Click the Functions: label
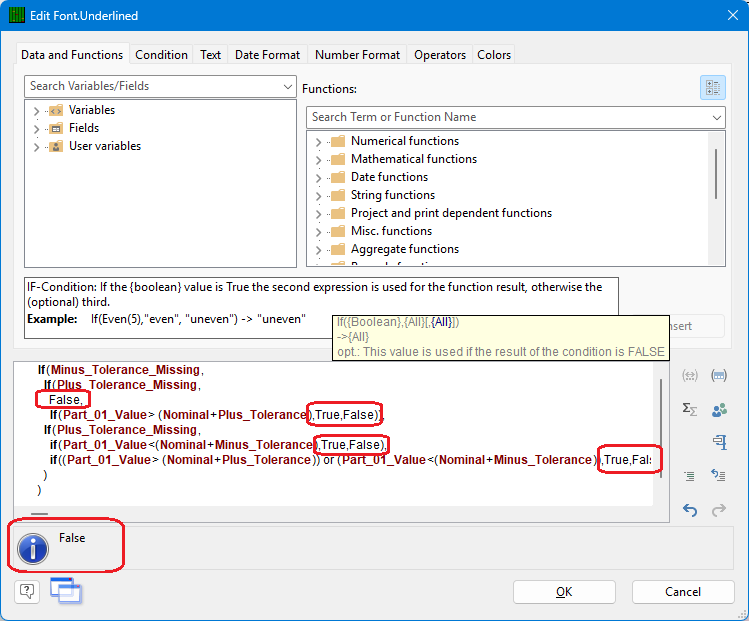The height and width of the screenshot is (621, 749). coord(329,89)
